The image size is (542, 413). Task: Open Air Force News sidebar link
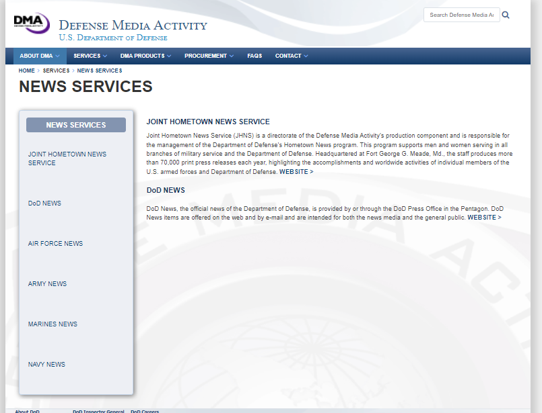tap(55, 244)
